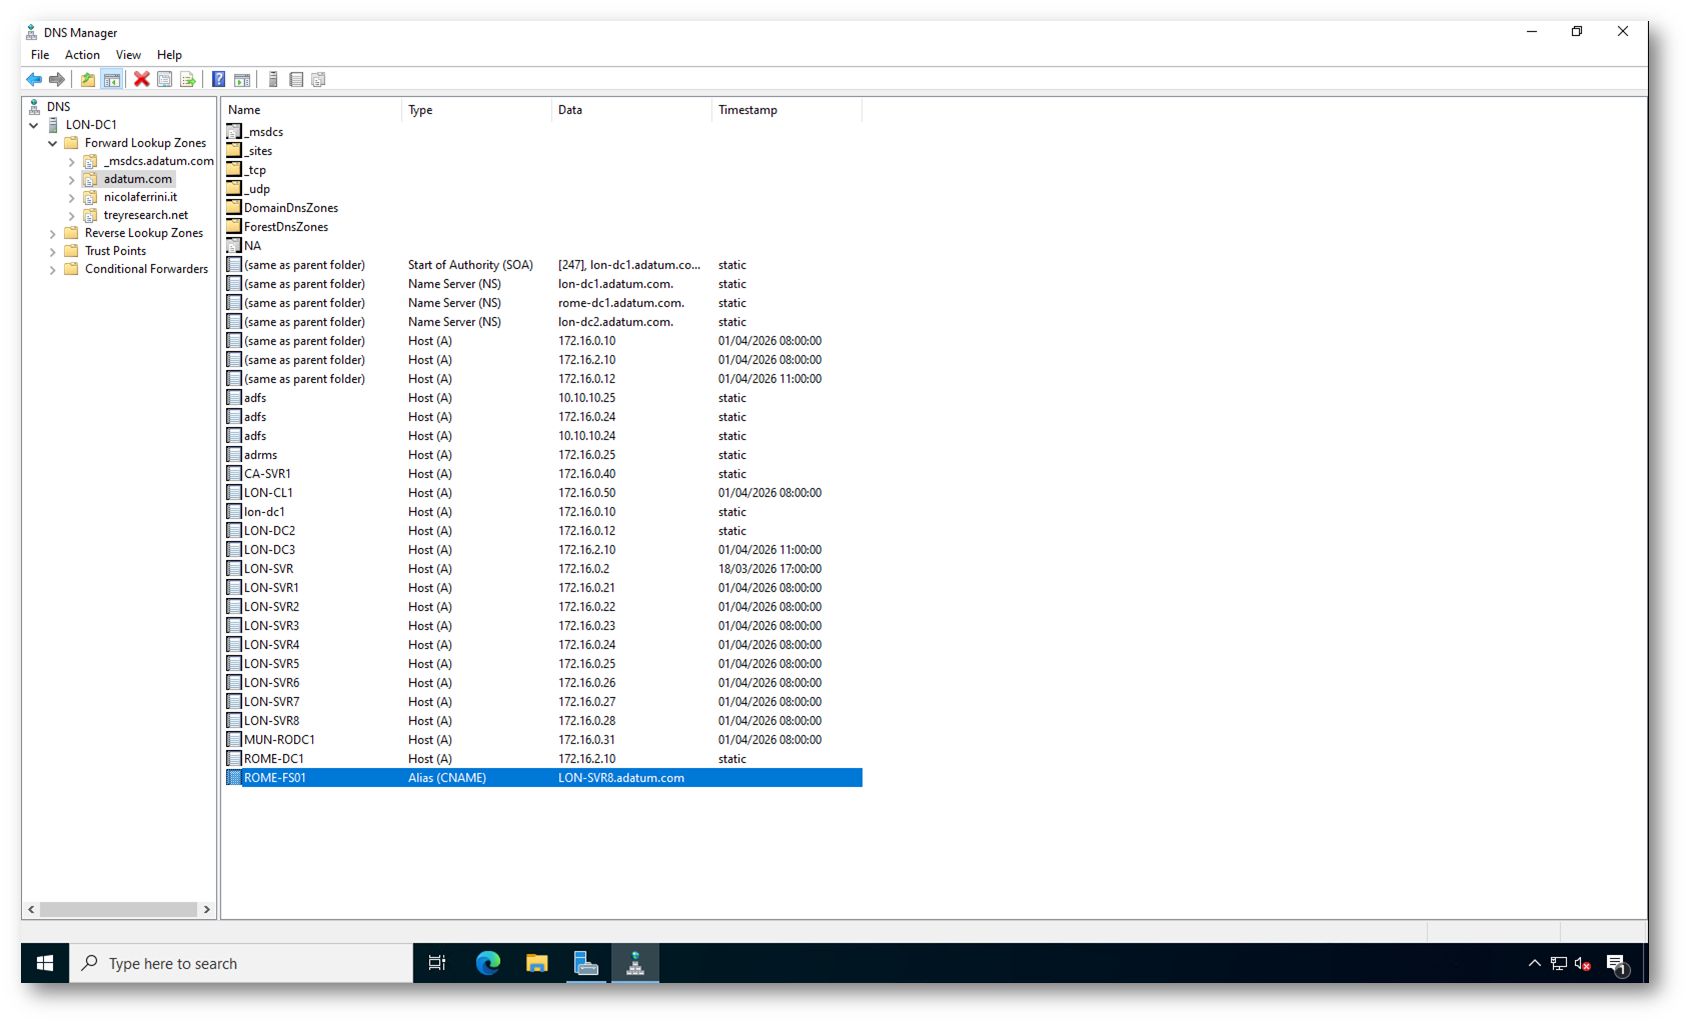Screen dimensions: 1691x1025
Task: Expand the Reverse Lookup Zones node
Action: tap(53, 234)
